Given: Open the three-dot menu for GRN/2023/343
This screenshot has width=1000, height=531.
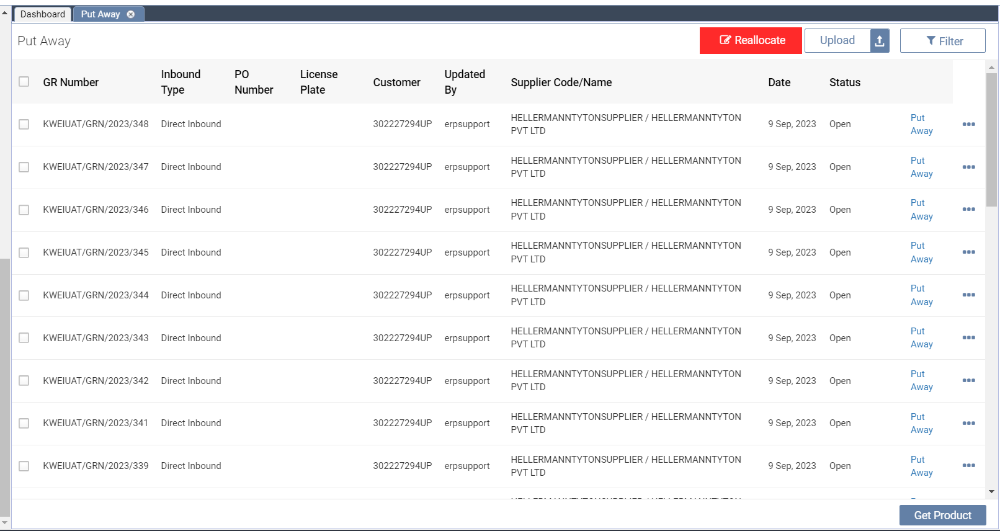Looking at the screenshot, I should (x=968, y=338).
